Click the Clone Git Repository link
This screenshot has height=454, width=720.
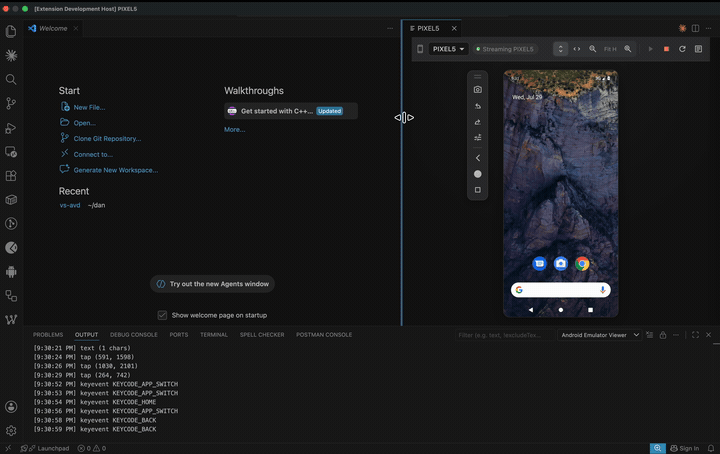pos(107,138)
